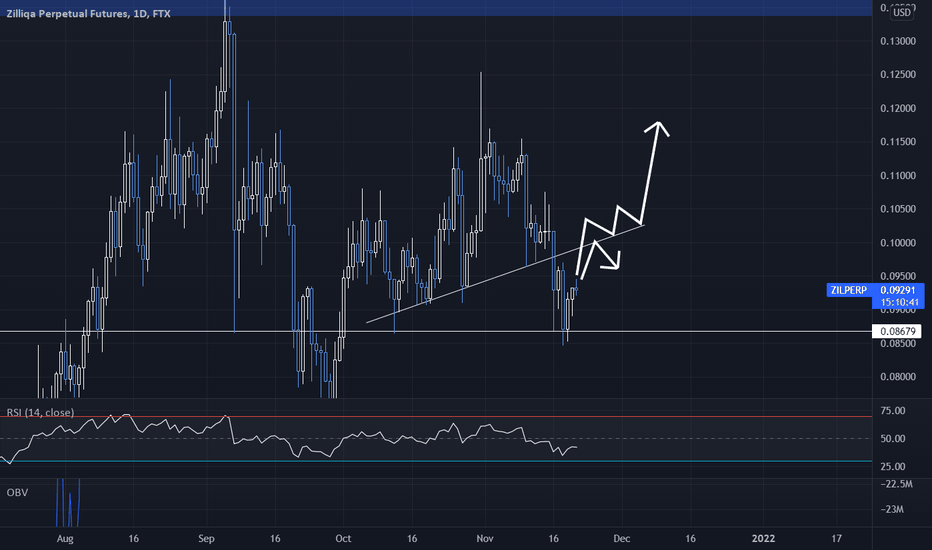
Task: Click the 0.12500 price axis label
Action: [898, 74]
